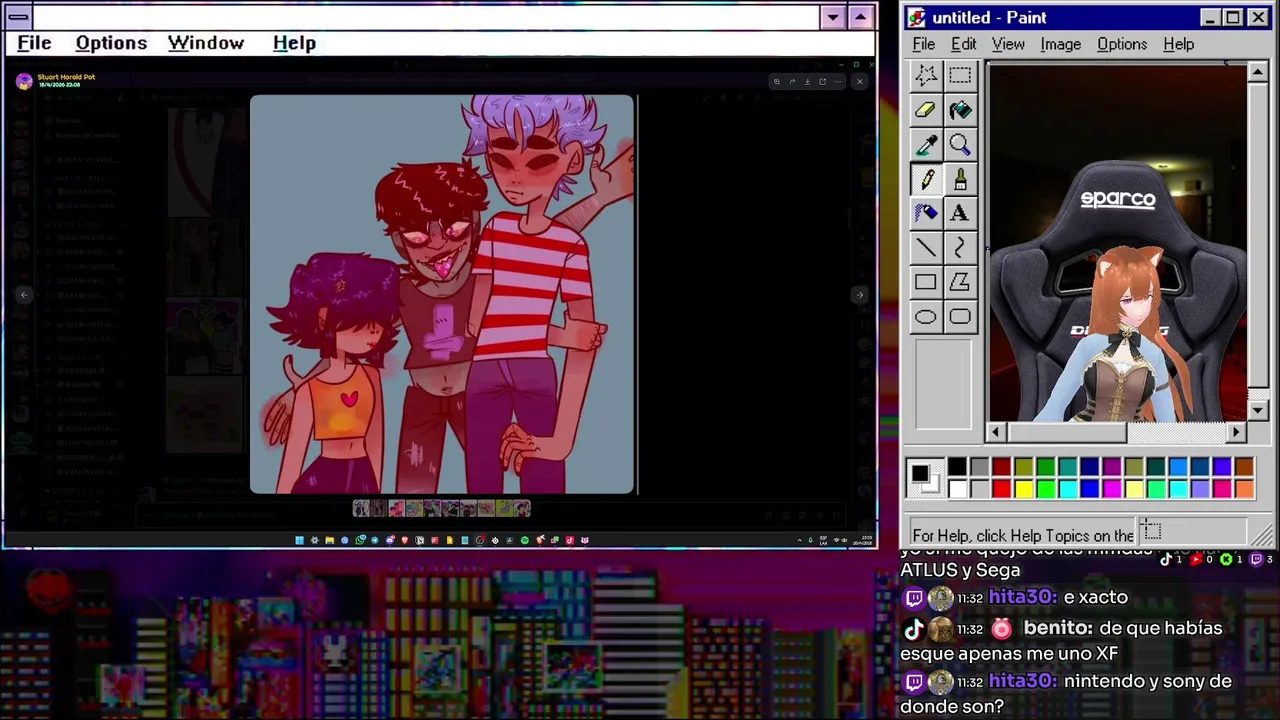Choose the magenta color swatch
1280x720 pixels.
(1112, 489)
